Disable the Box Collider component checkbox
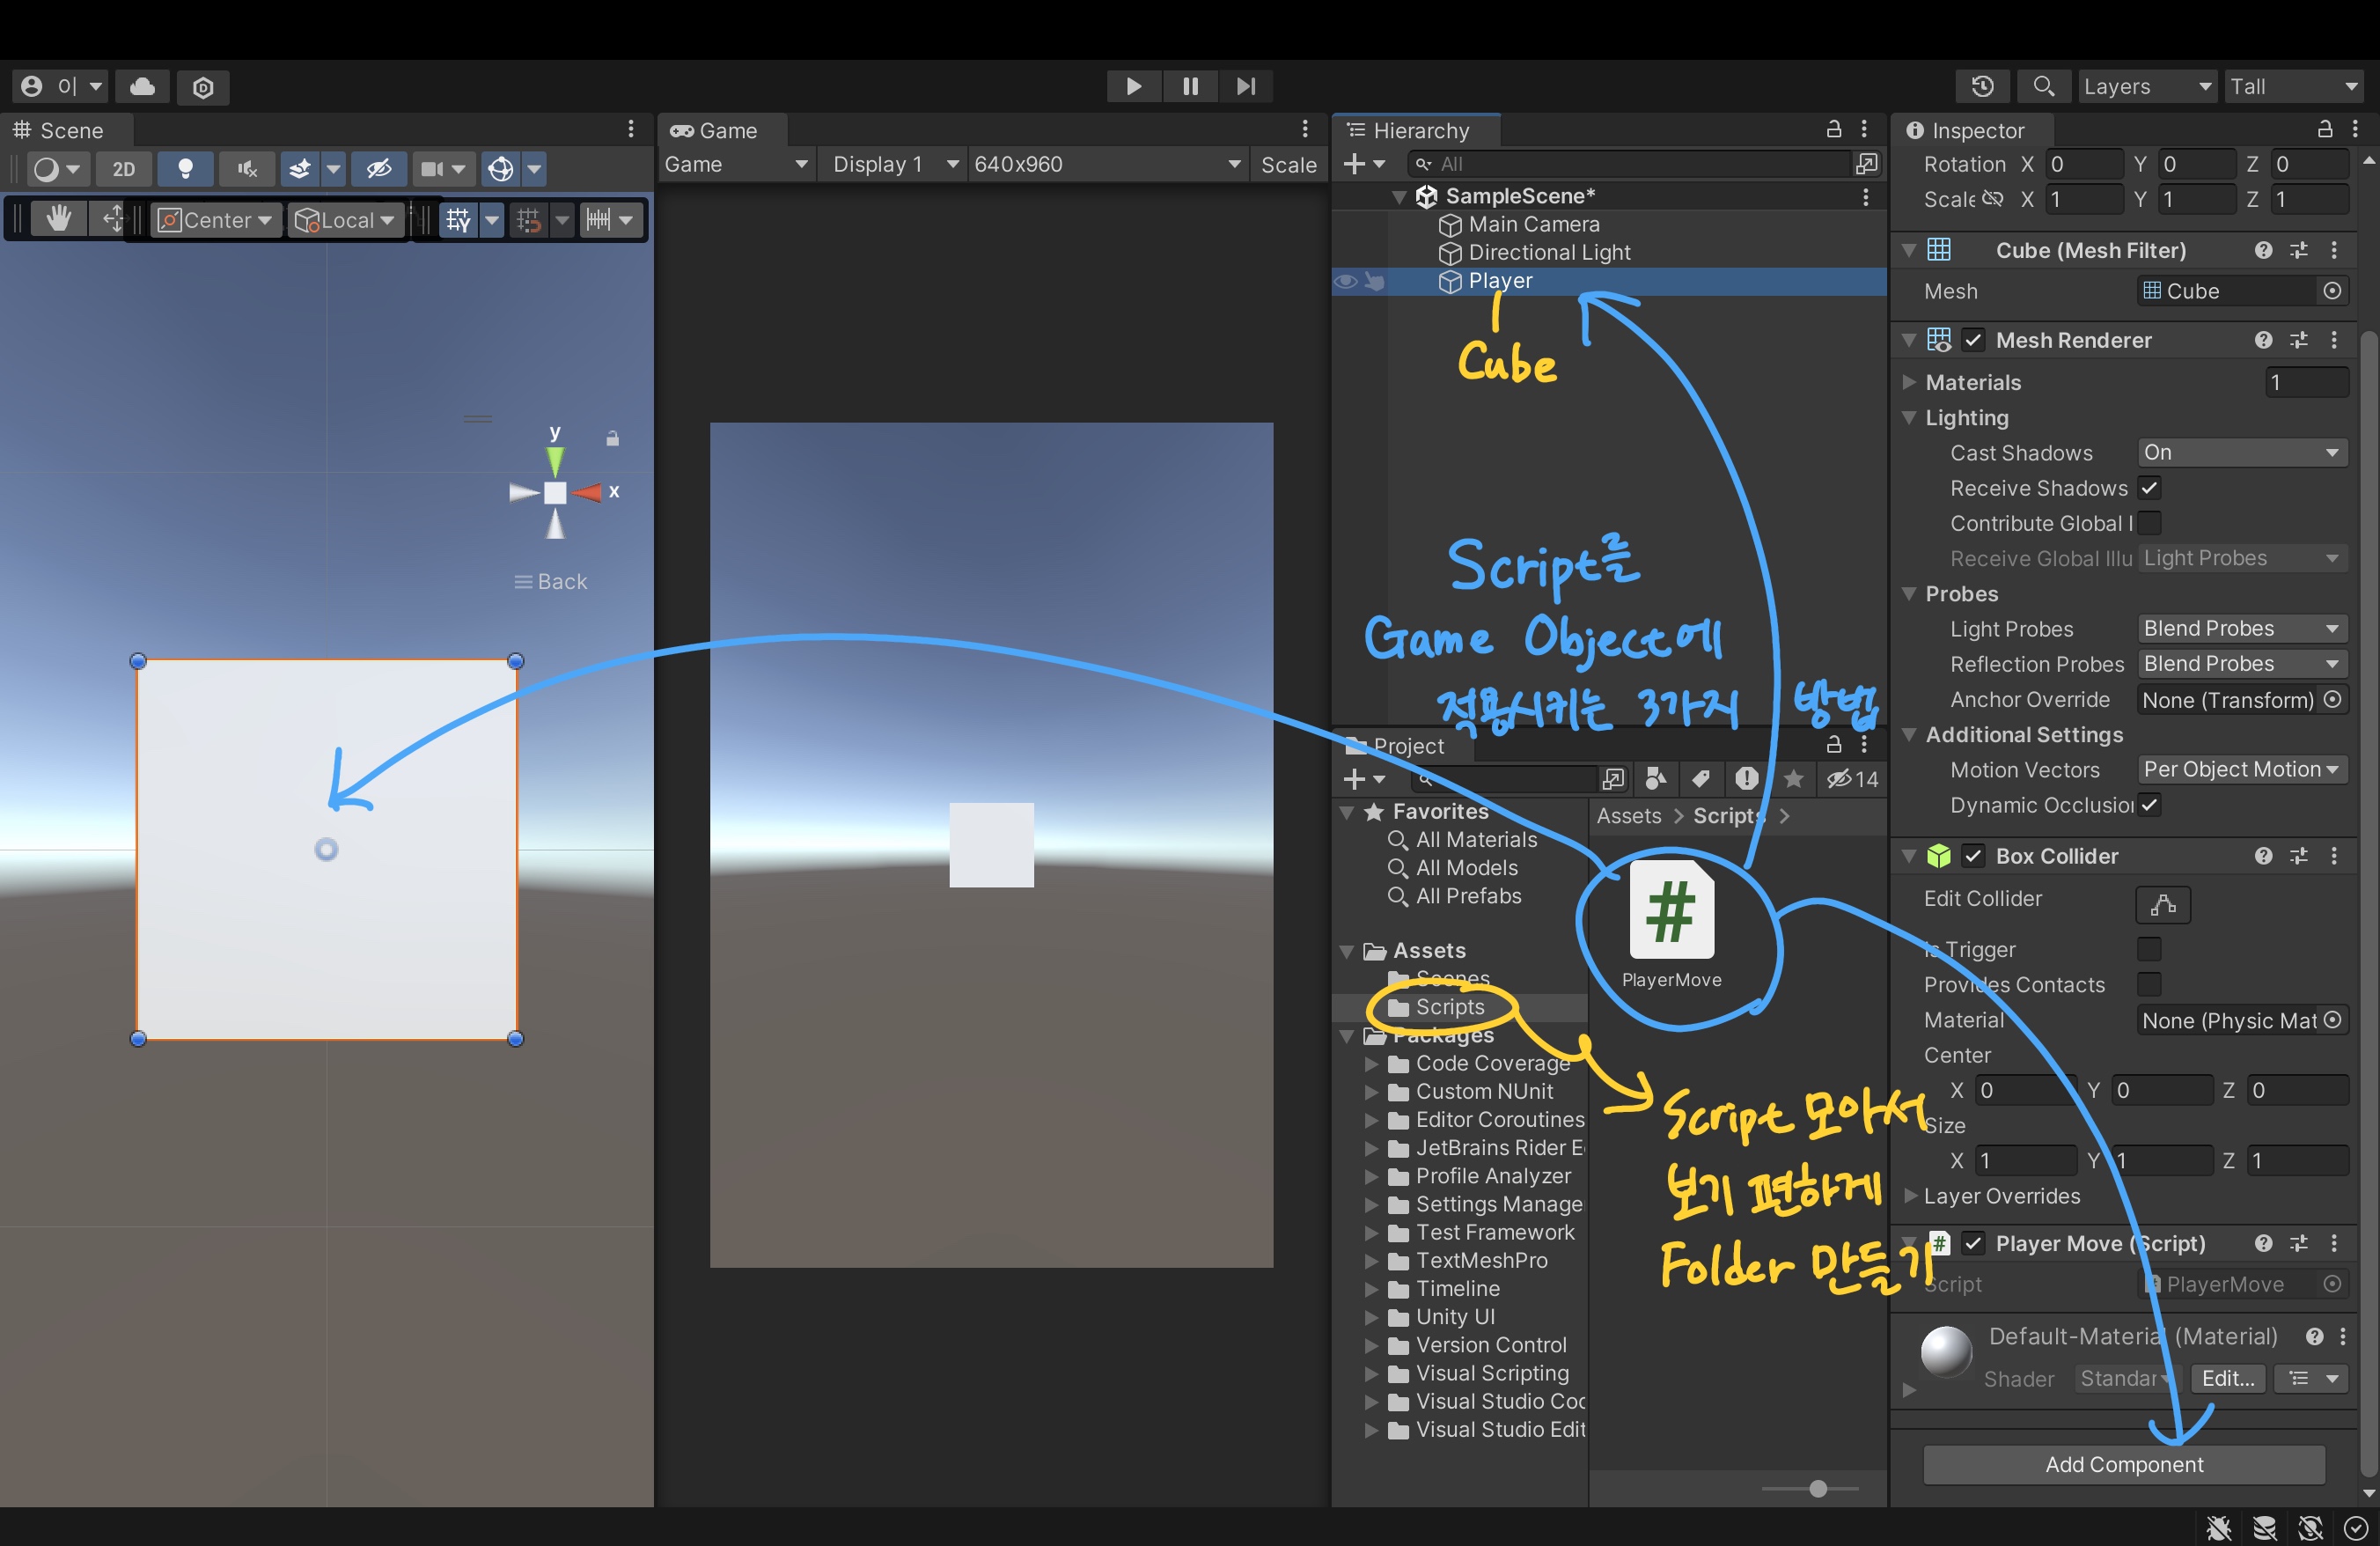The height and width of the screenshot is (1546, 2380). point(1973,856)
